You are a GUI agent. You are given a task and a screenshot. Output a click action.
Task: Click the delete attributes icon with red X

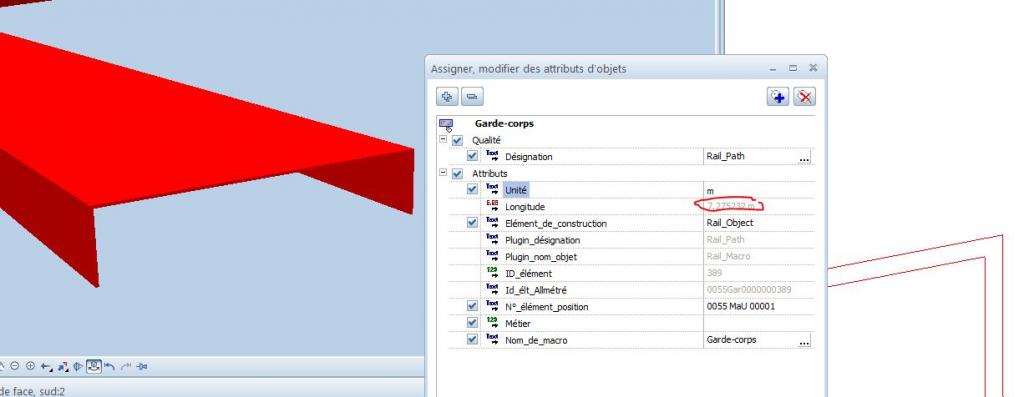tap(805, 97)
